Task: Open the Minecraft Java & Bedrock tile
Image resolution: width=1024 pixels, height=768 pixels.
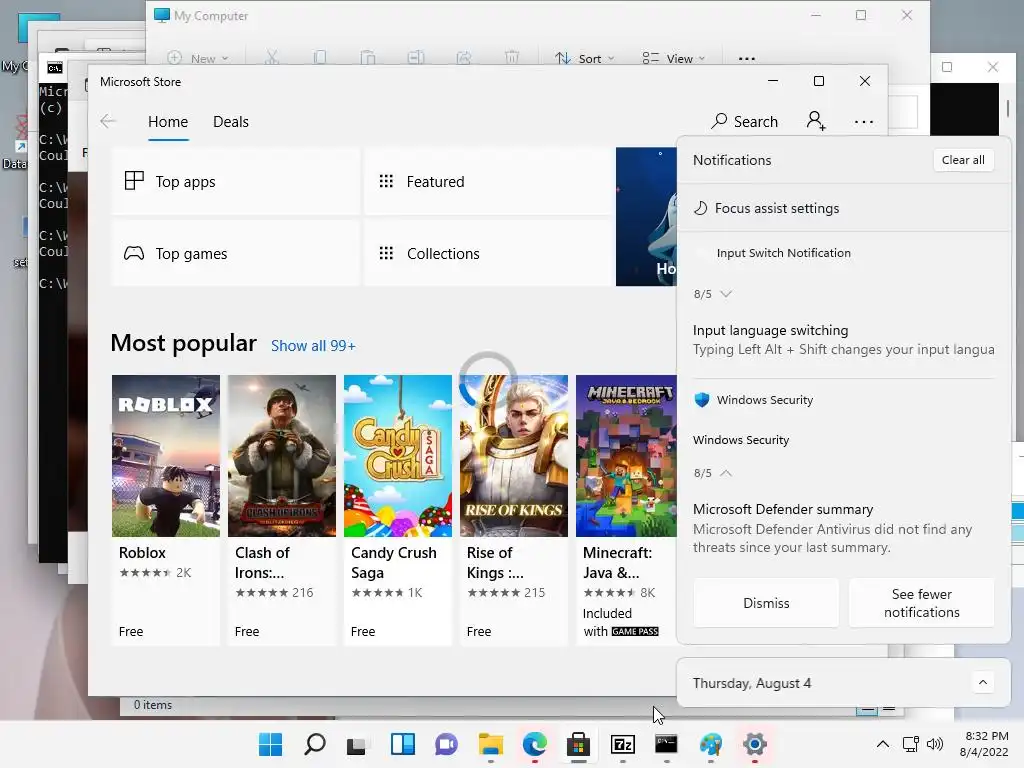Action: (626, 509)
